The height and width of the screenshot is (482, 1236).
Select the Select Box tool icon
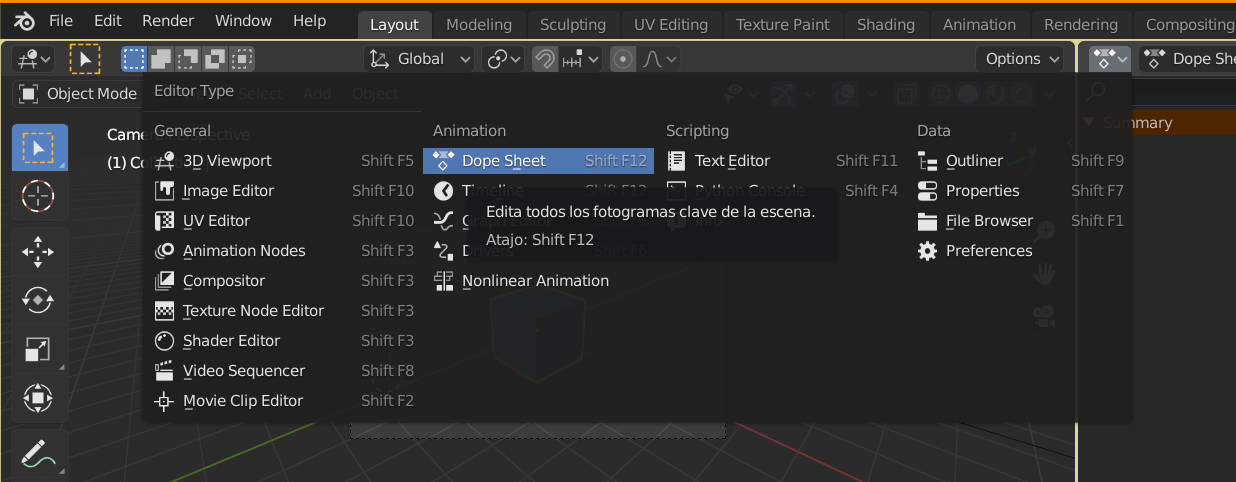pyautogui.click(x=38, y=148)
